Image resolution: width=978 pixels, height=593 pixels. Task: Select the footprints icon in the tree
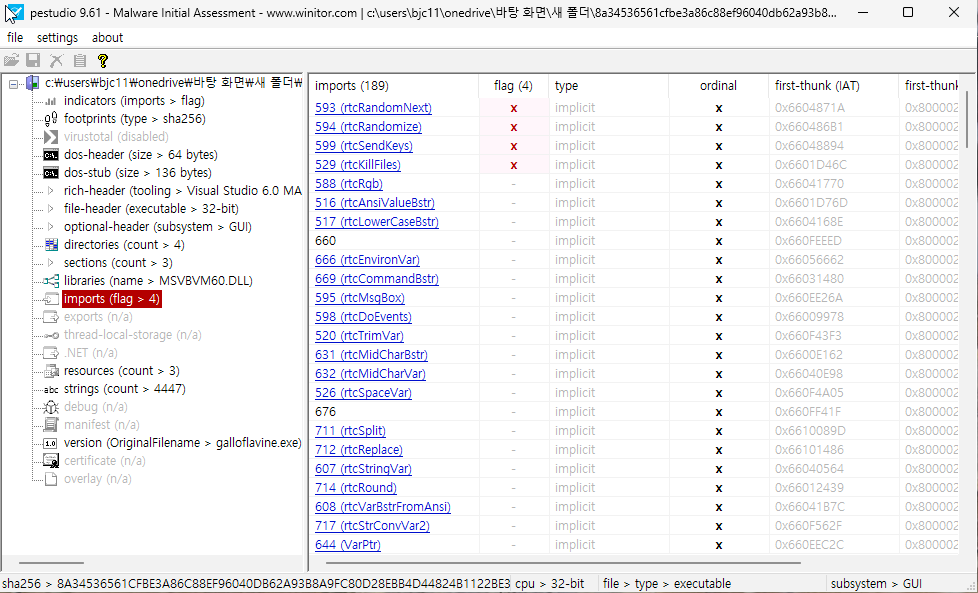tap(51, 119)
